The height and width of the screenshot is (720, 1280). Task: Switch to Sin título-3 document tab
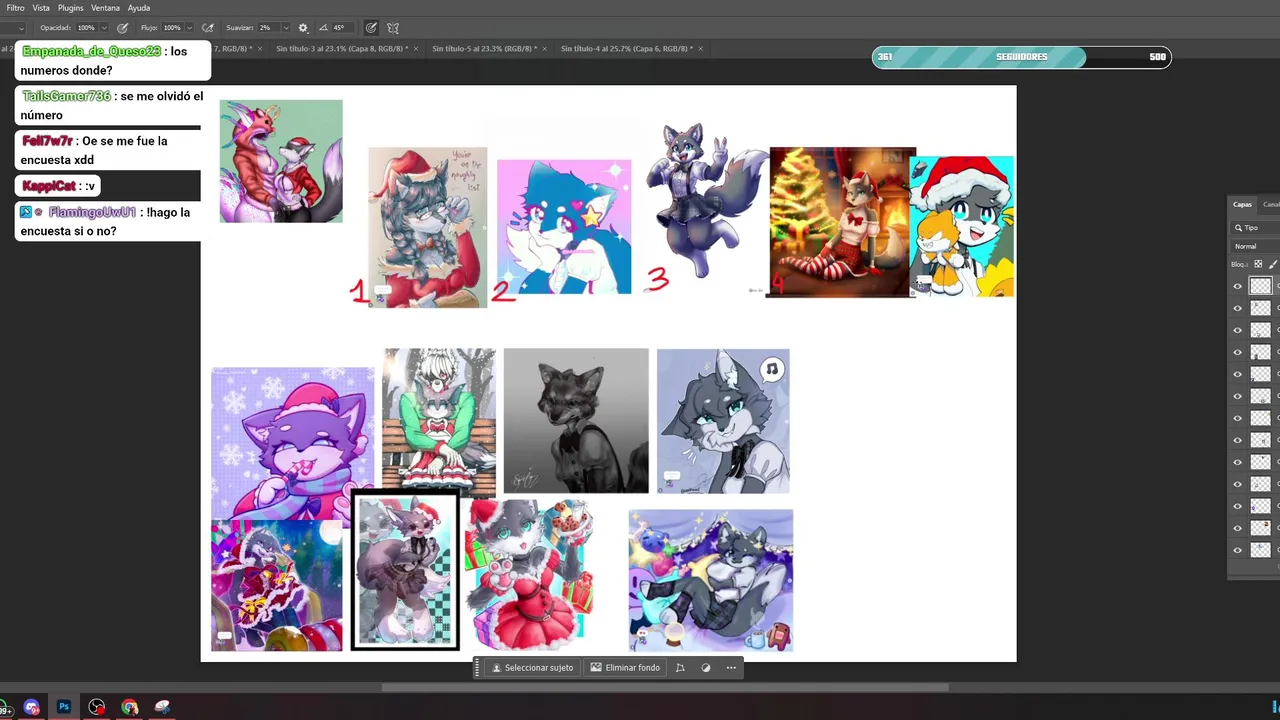[342, 48]
